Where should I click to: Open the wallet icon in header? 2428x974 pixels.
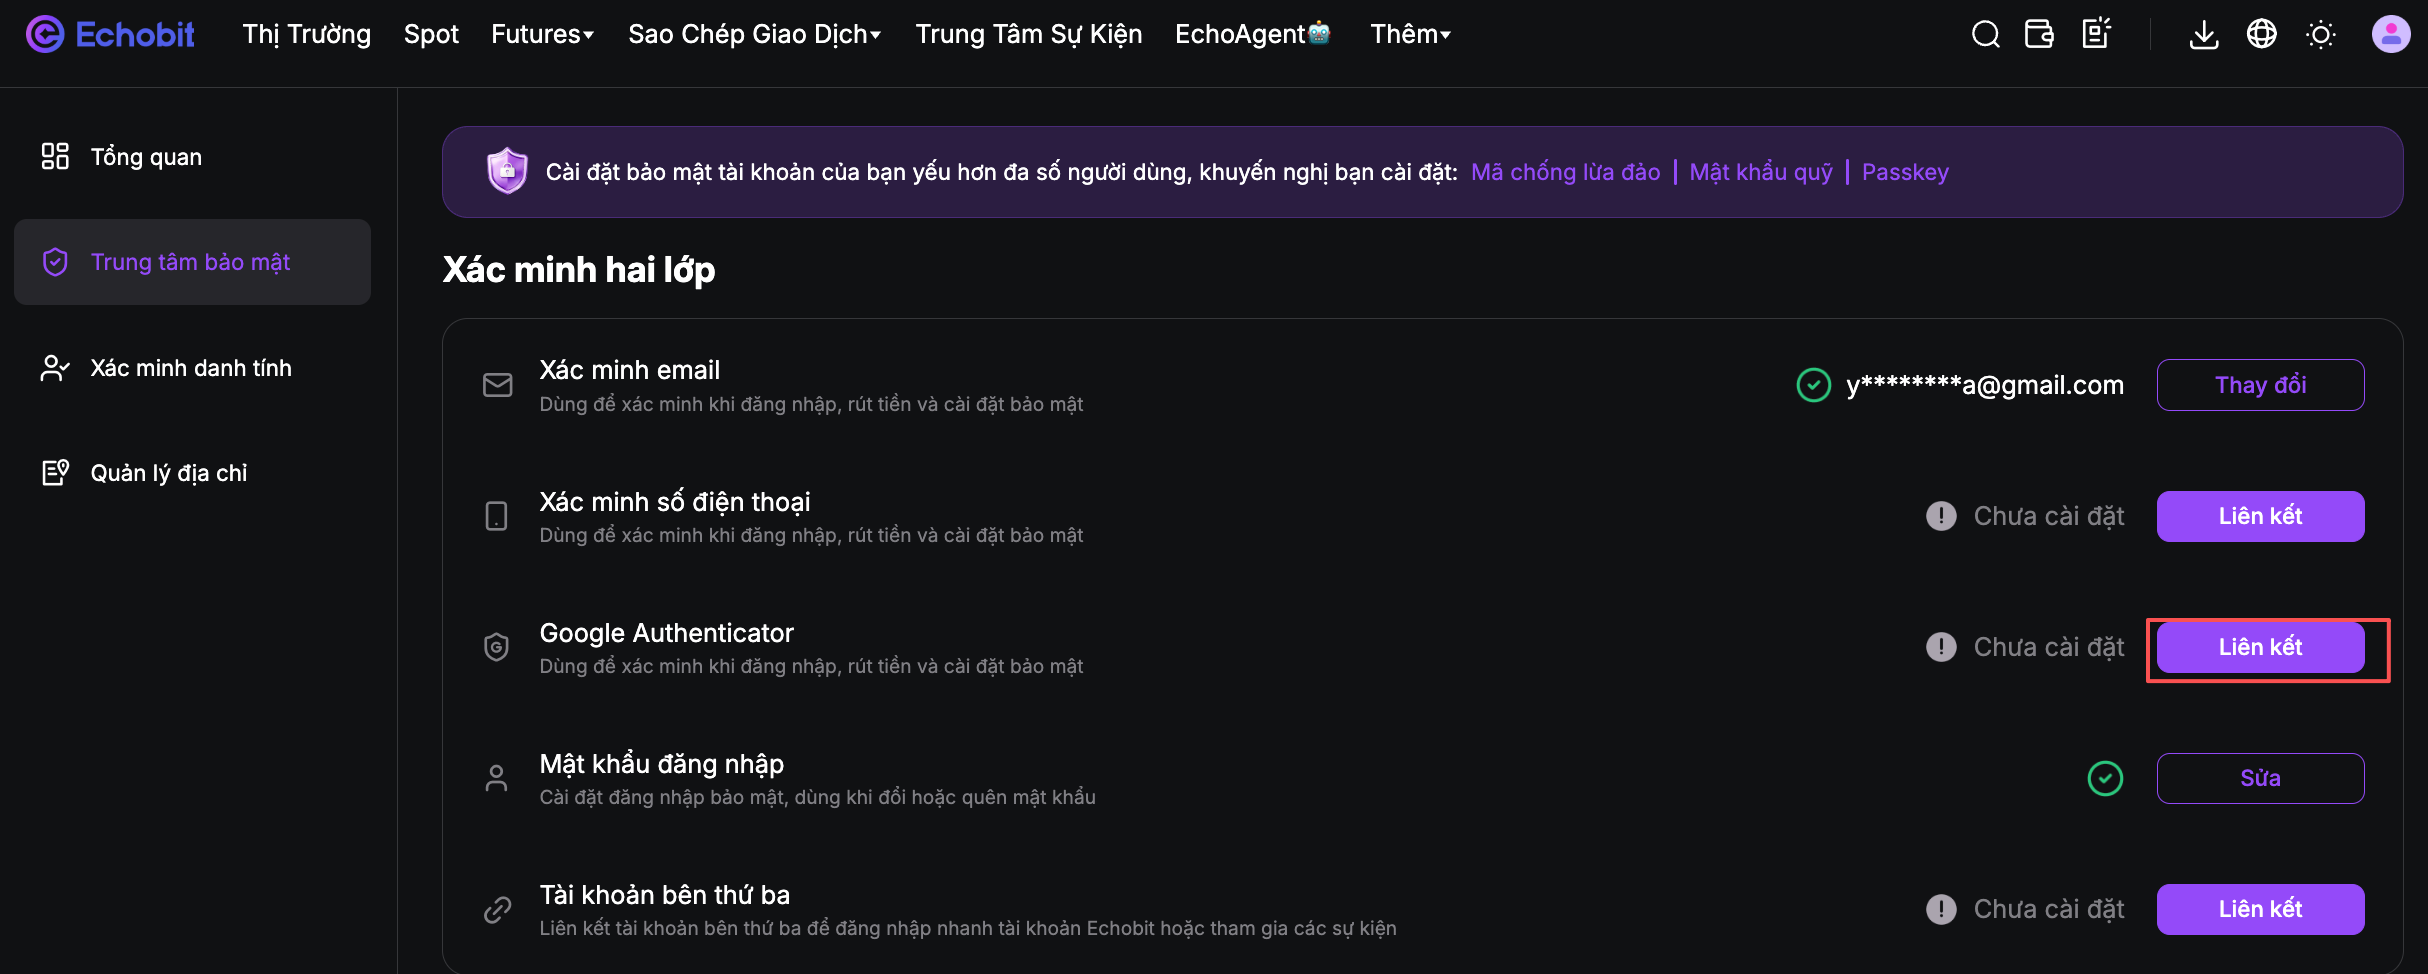[x=2039, y=34]
